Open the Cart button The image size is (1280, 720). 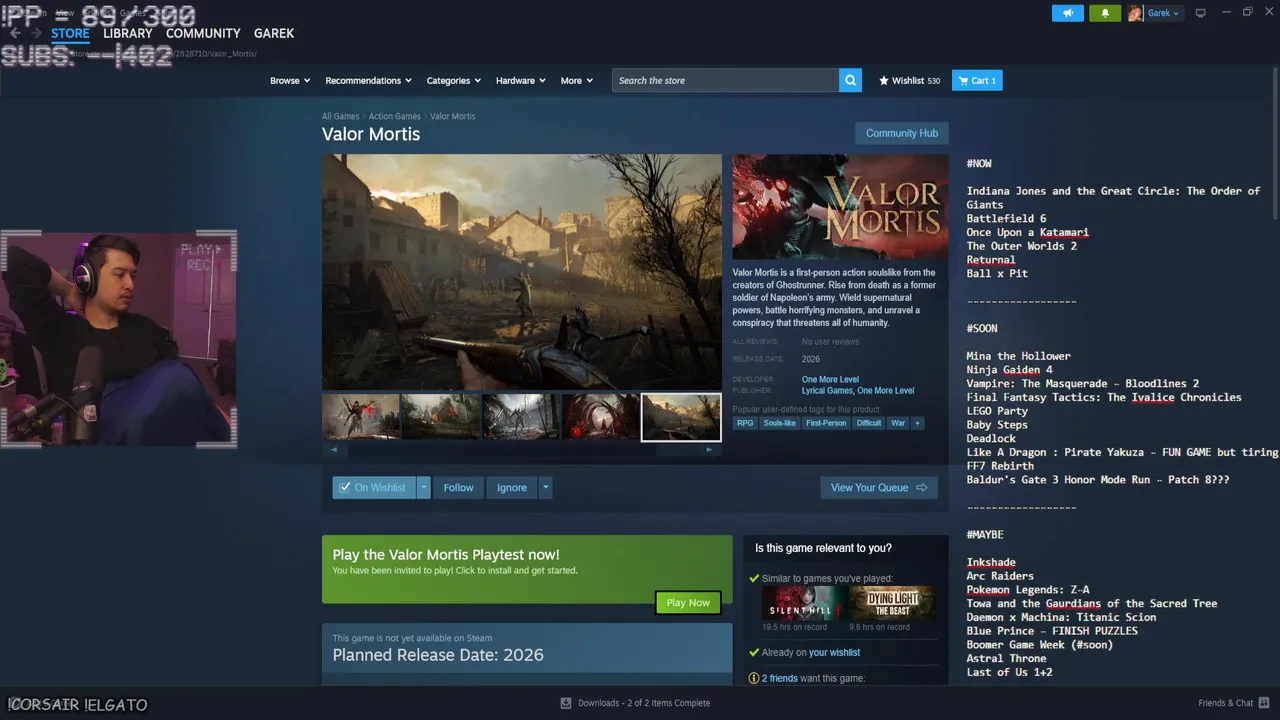[x=977, y=80]
